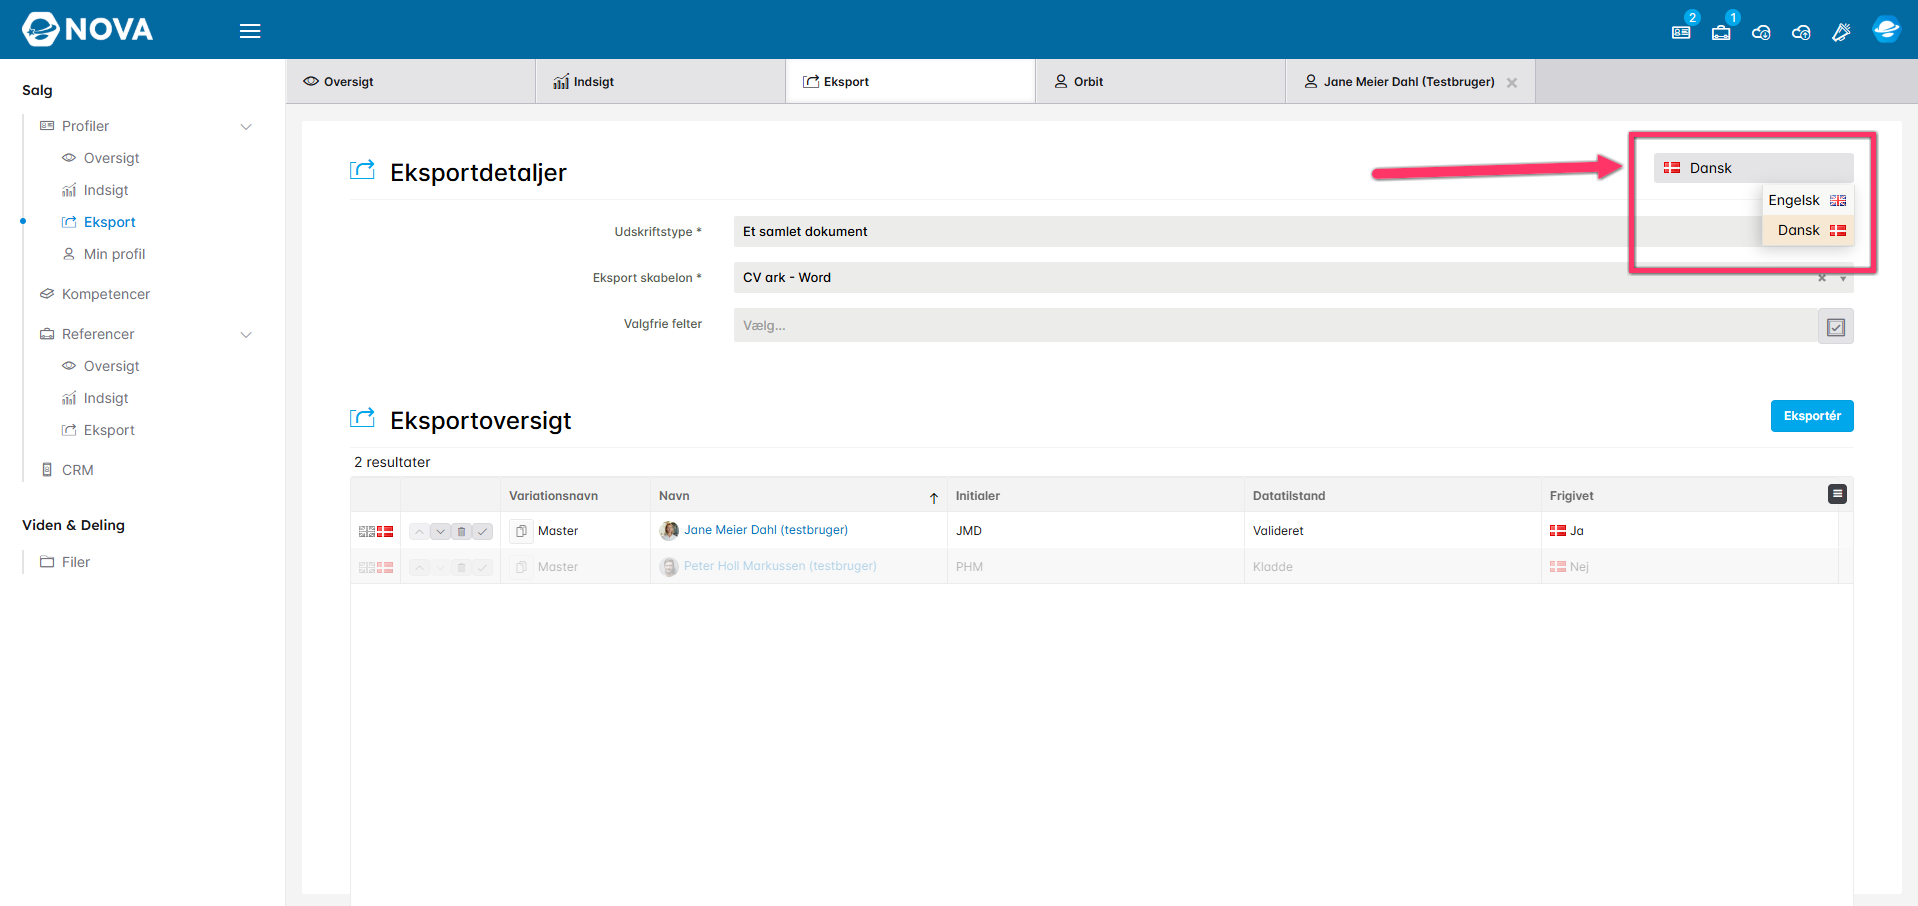Close the Jane Meier Dahl (Testbruger) tab
Screen dimensions: 1918x906
[1512, 83]
